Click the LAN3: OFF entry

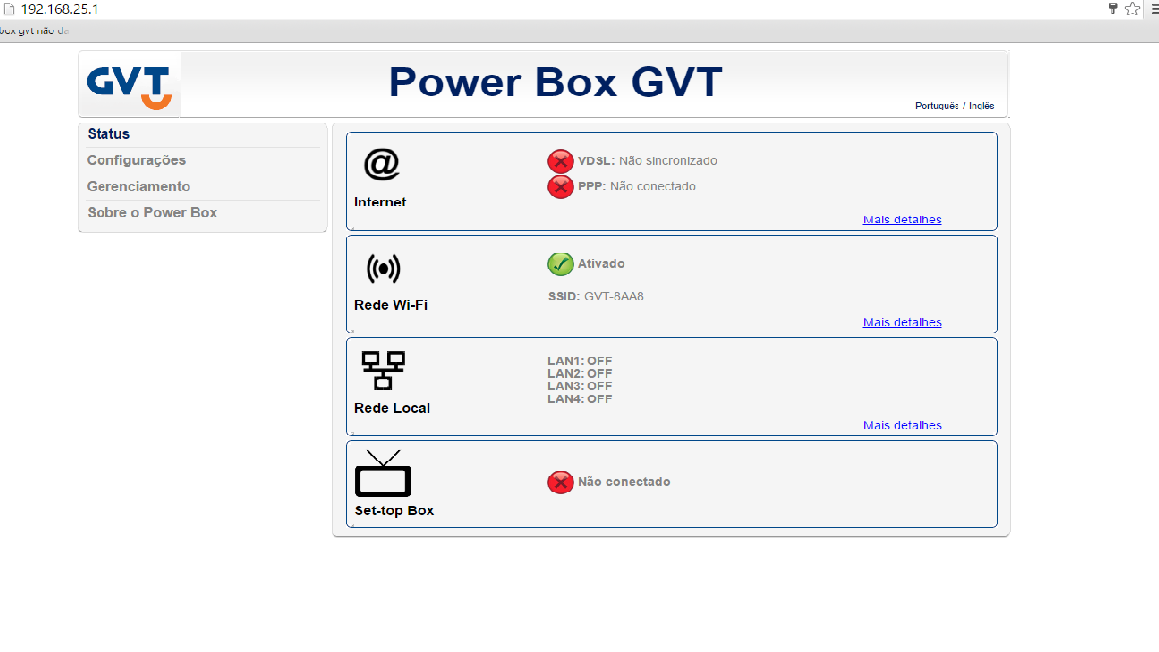pos(580,386)
